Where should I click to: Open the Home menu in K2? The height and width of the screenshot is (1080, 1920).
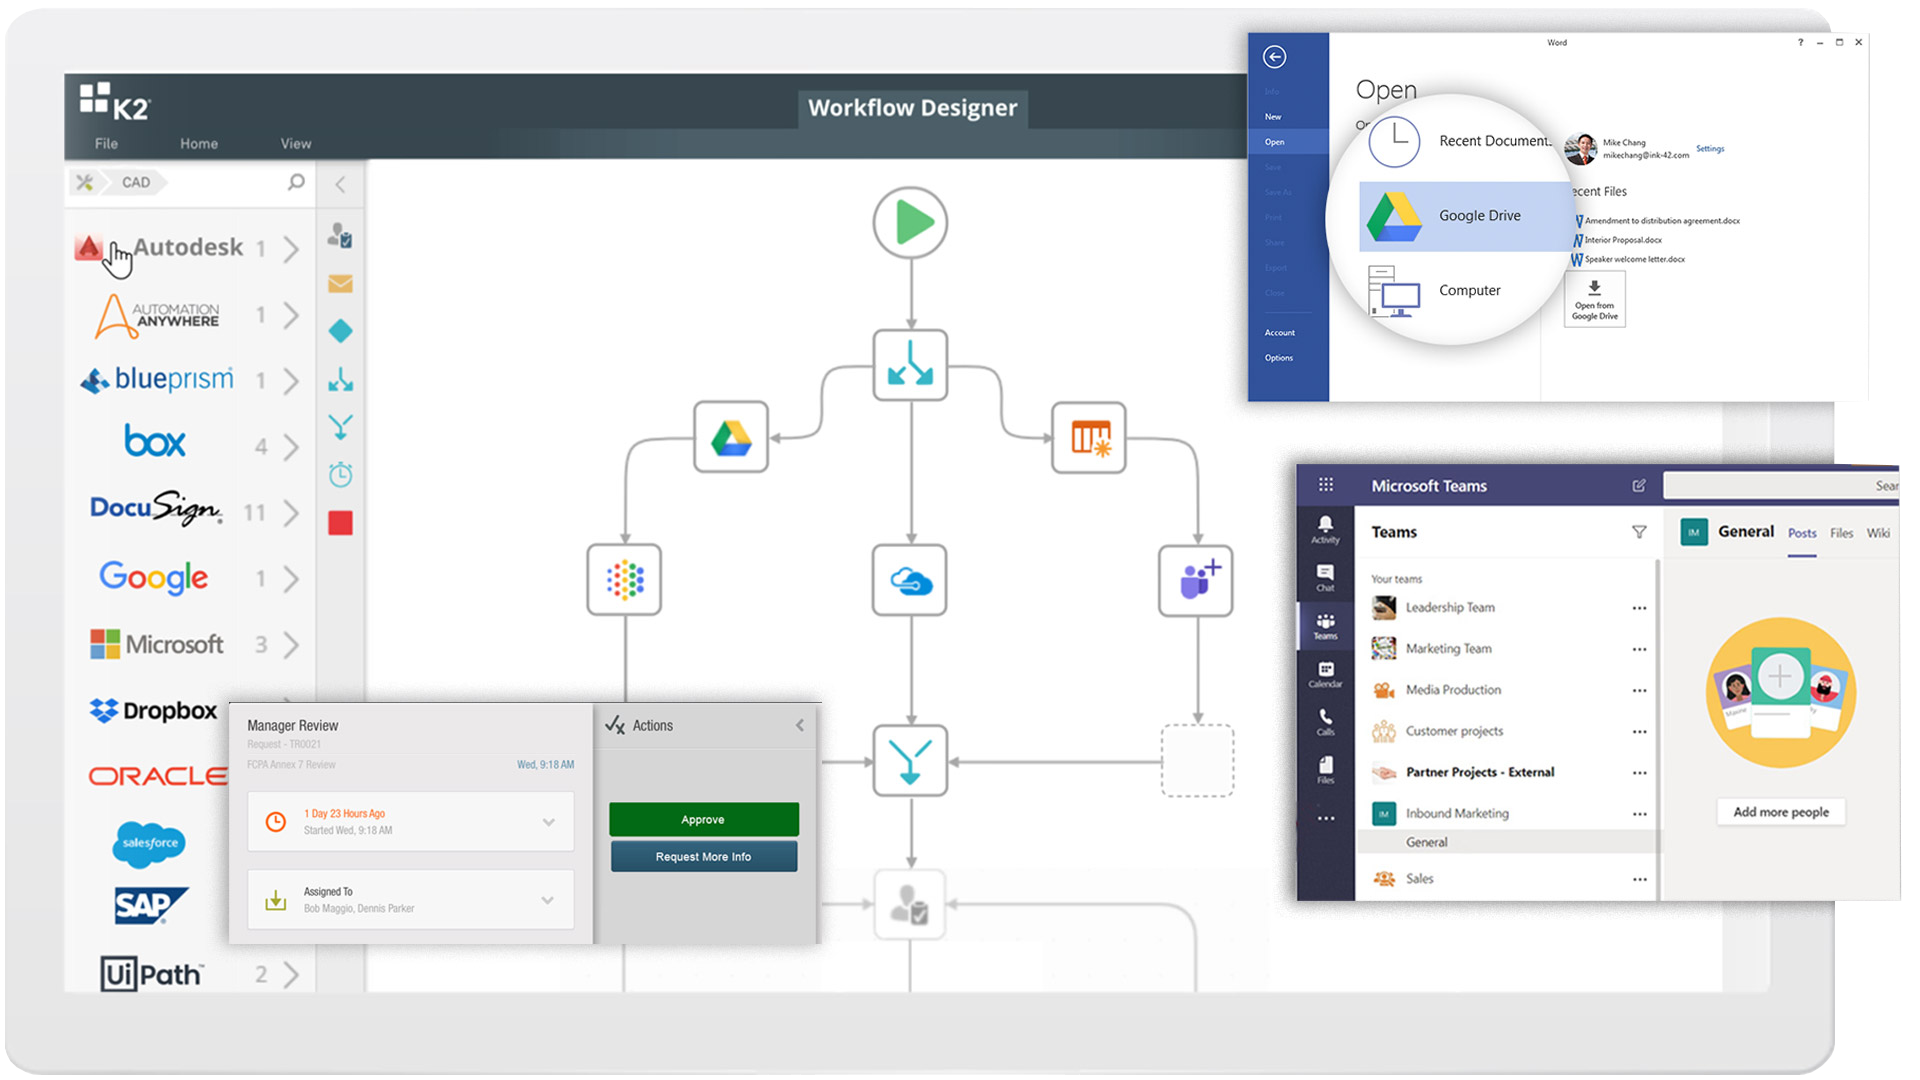click(x=198, y=144)
